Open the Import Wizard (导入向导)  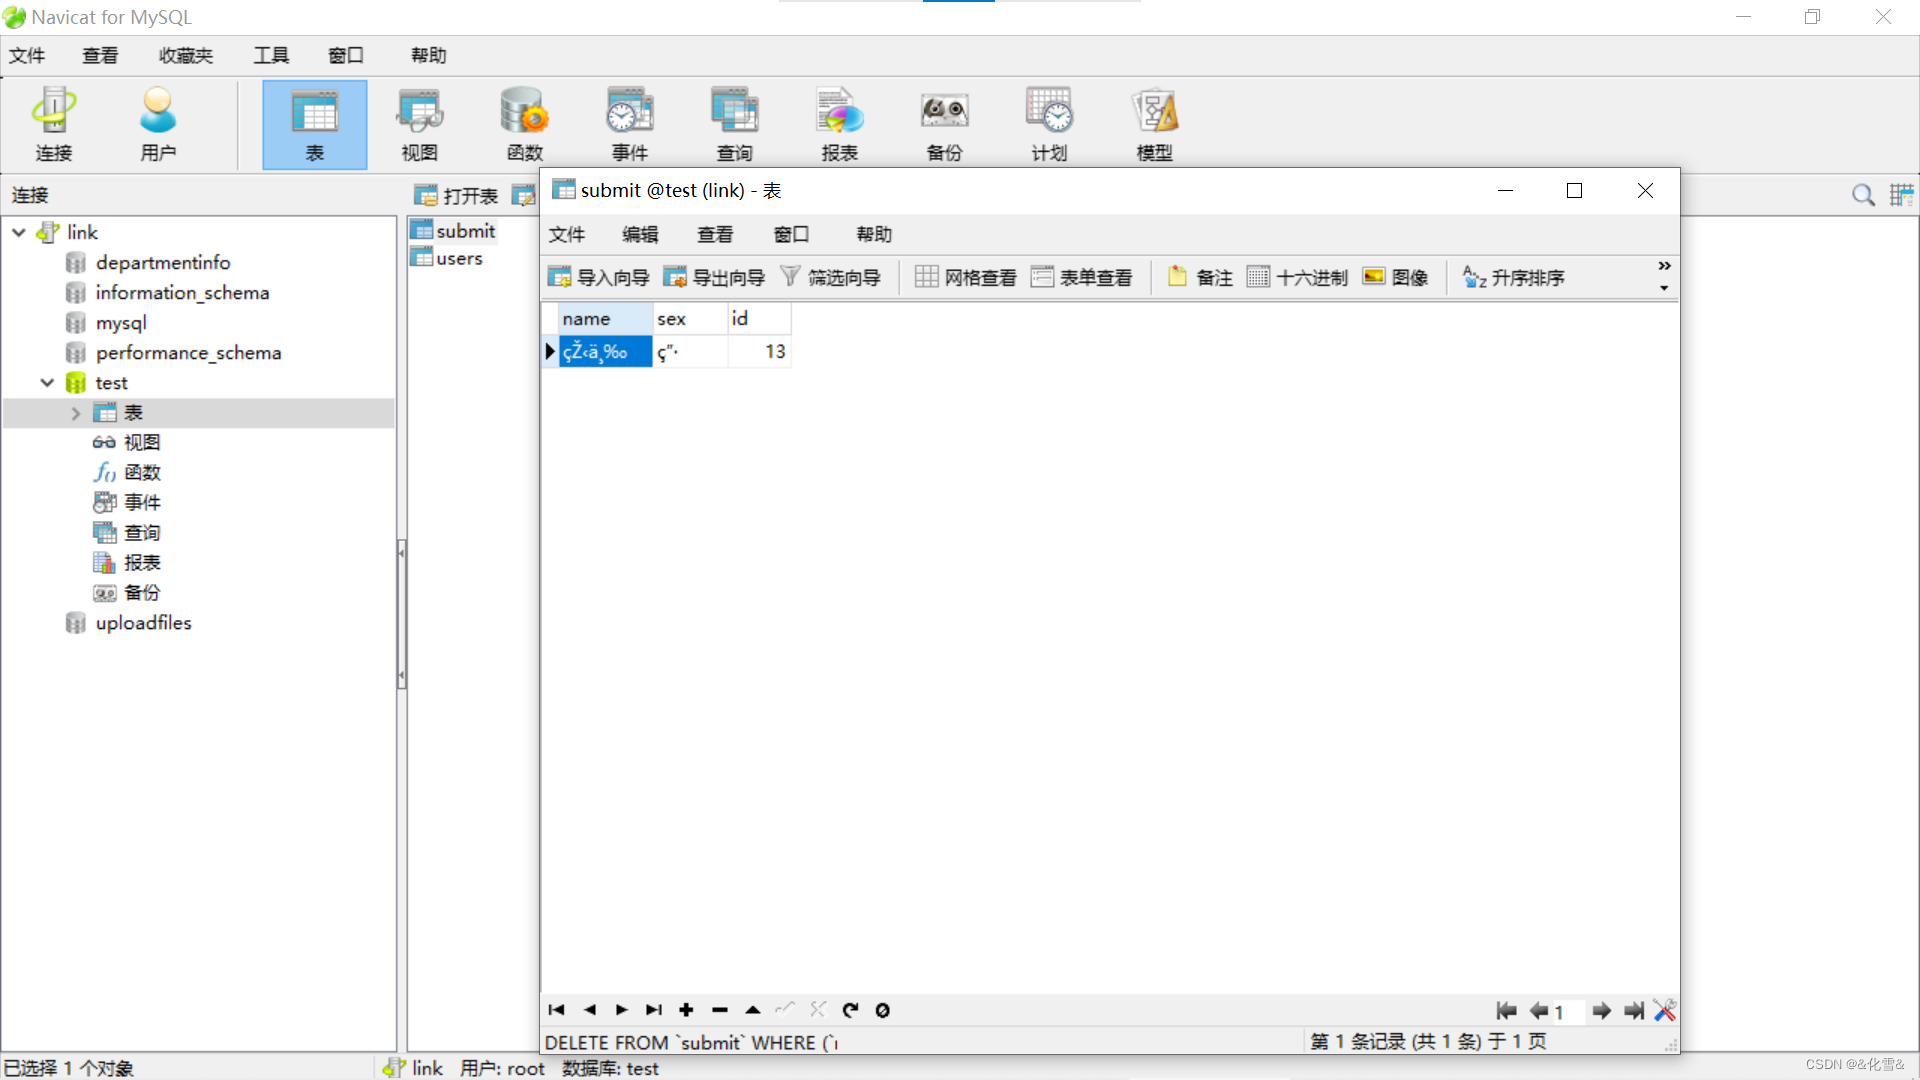pyautogui.click(x=598, y=277)
